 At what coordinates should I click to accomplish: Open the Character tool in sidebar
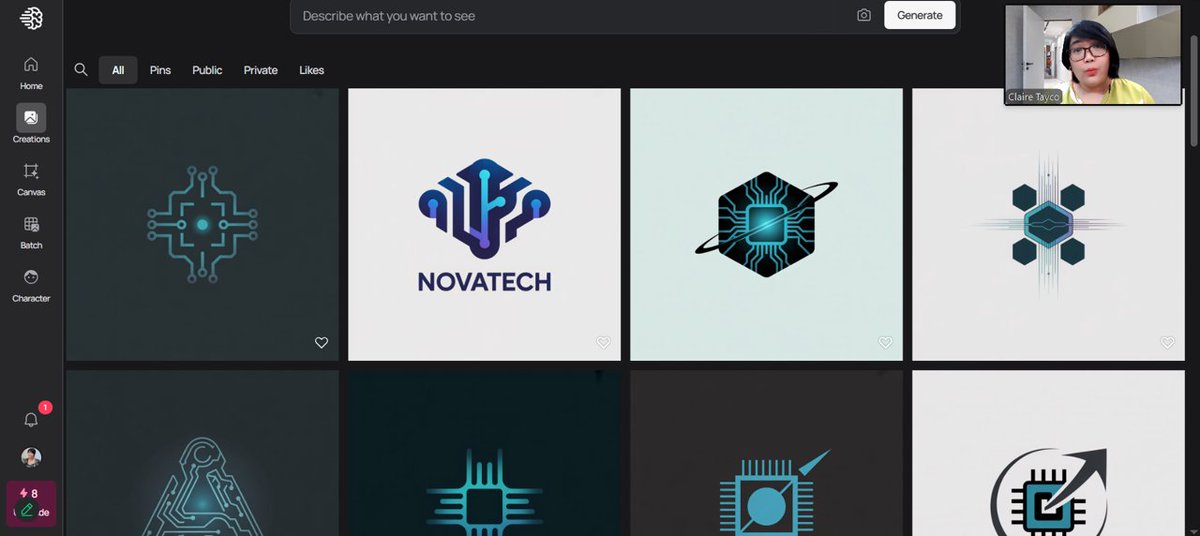(31, 285)
